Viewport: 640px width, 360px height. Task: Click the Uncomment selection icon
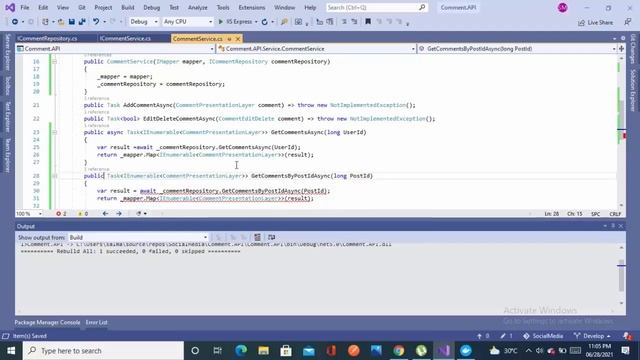tap(354, 22)
